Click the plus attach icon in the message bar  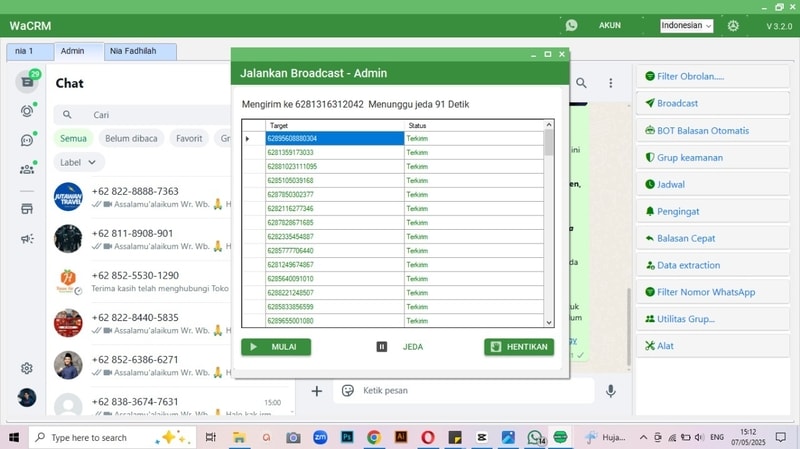click(316, 391)
